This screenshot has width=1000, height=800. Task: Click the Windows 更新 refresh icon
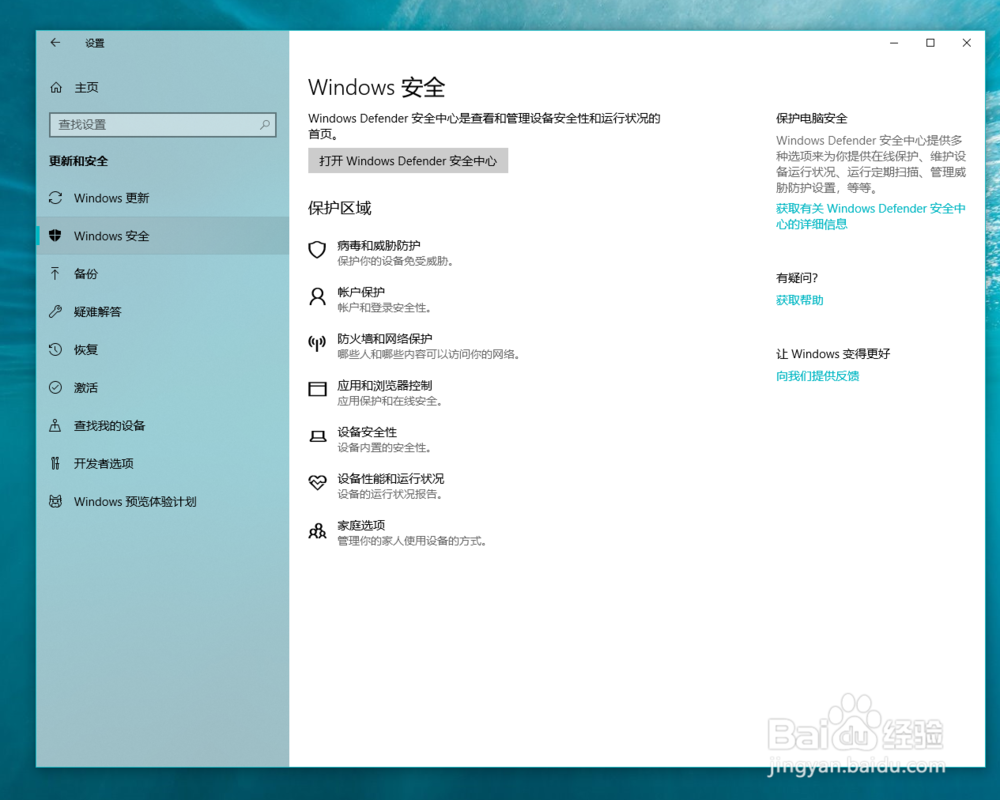(55, 198)
